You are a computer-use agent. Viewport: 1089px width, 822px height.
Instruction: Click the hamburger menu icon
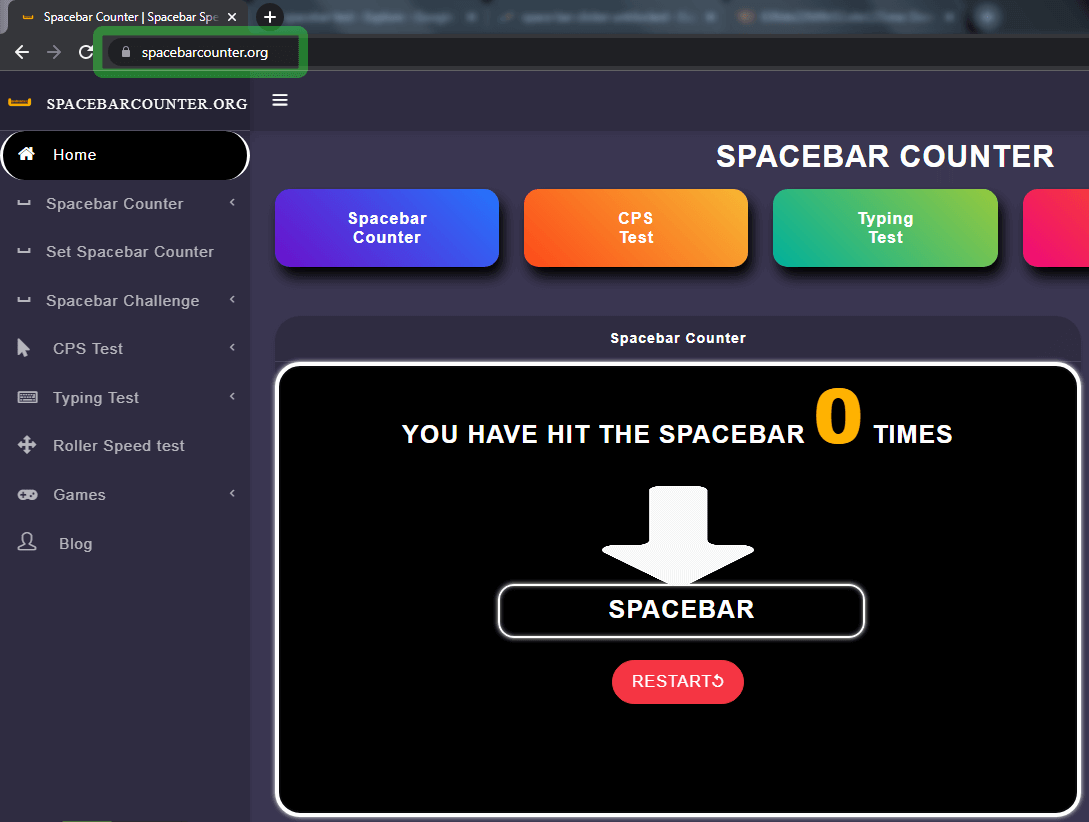[x=280, y=100]
